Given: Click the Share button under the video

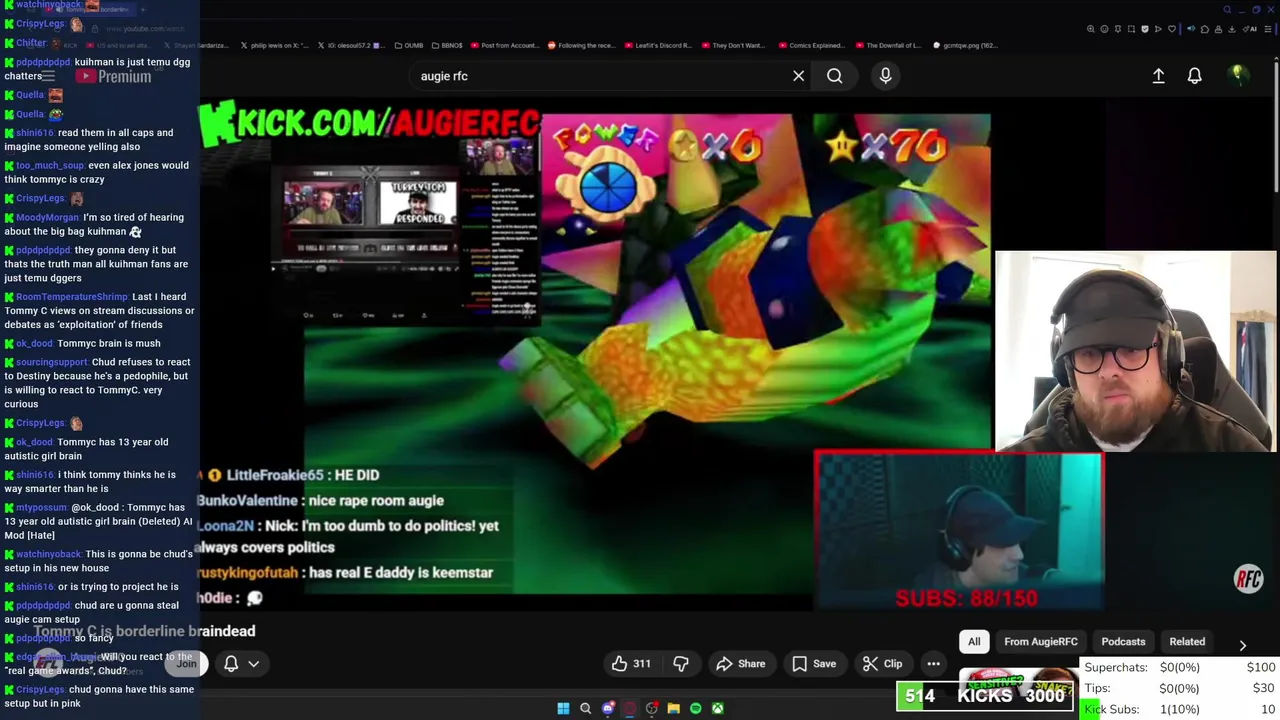Looking at the screenshot, I should click(741, 664).
